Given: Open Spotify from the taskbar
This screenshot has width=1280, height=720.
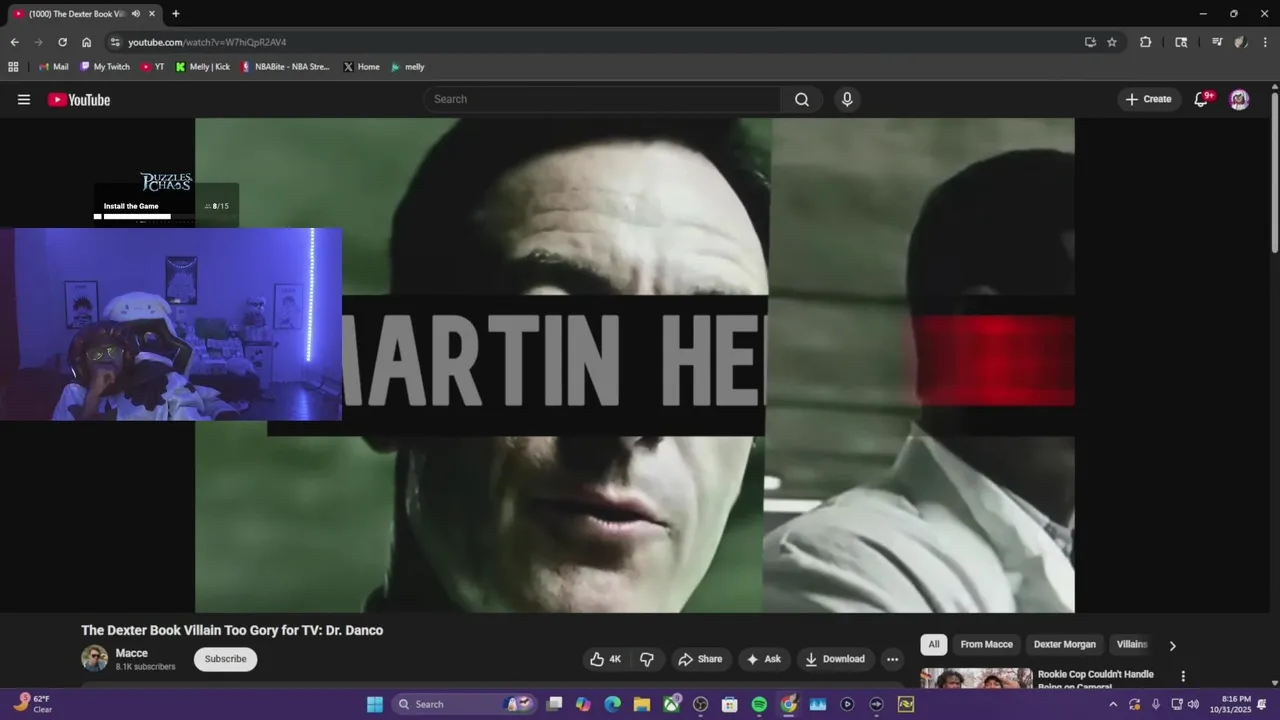Looking at the screenshot, I should pyautogui.click(x=759, y=704).
